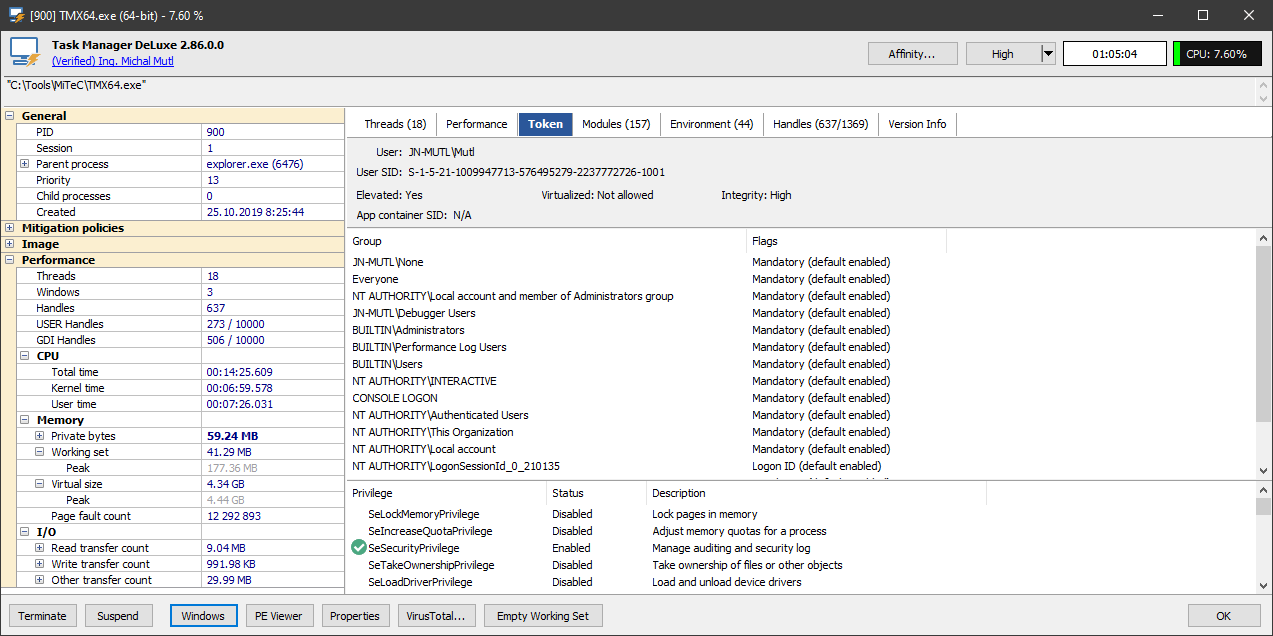
Task: Switch to the Threads (18) tab
Action: click(395, 124)
